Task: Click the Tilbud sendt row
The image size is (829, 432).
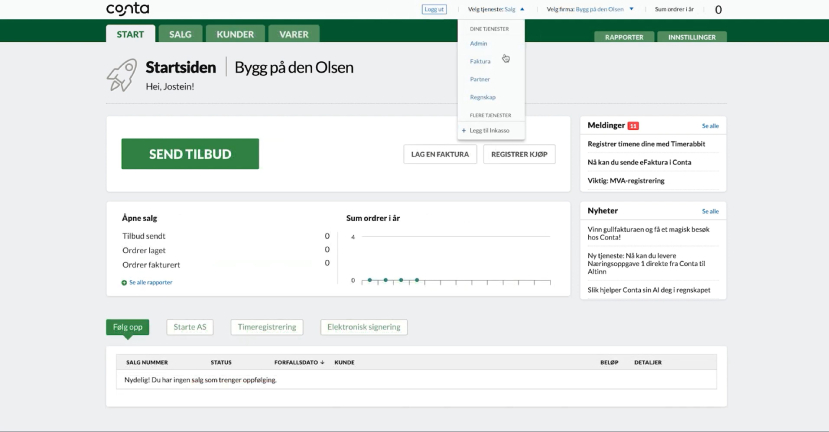Action: tap(226, 236)
